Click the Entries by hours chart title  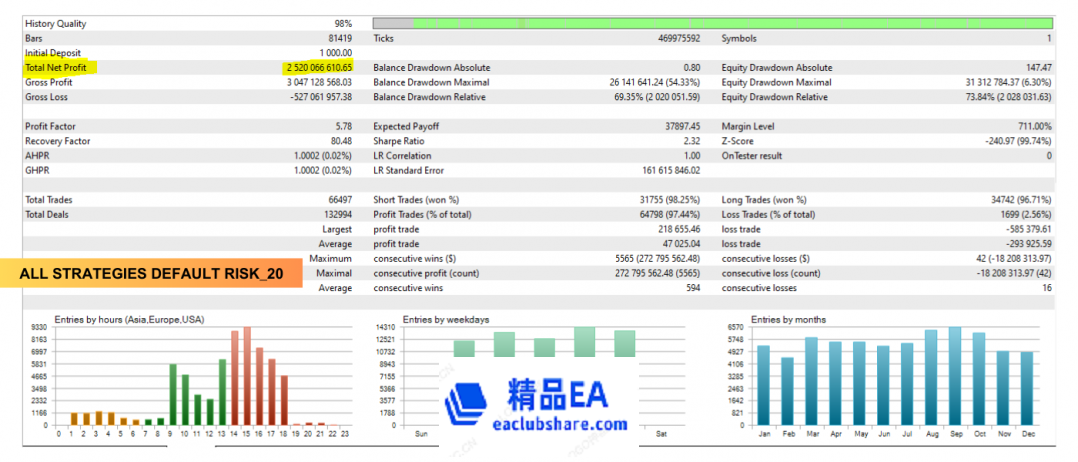click(x=129, y=320)
